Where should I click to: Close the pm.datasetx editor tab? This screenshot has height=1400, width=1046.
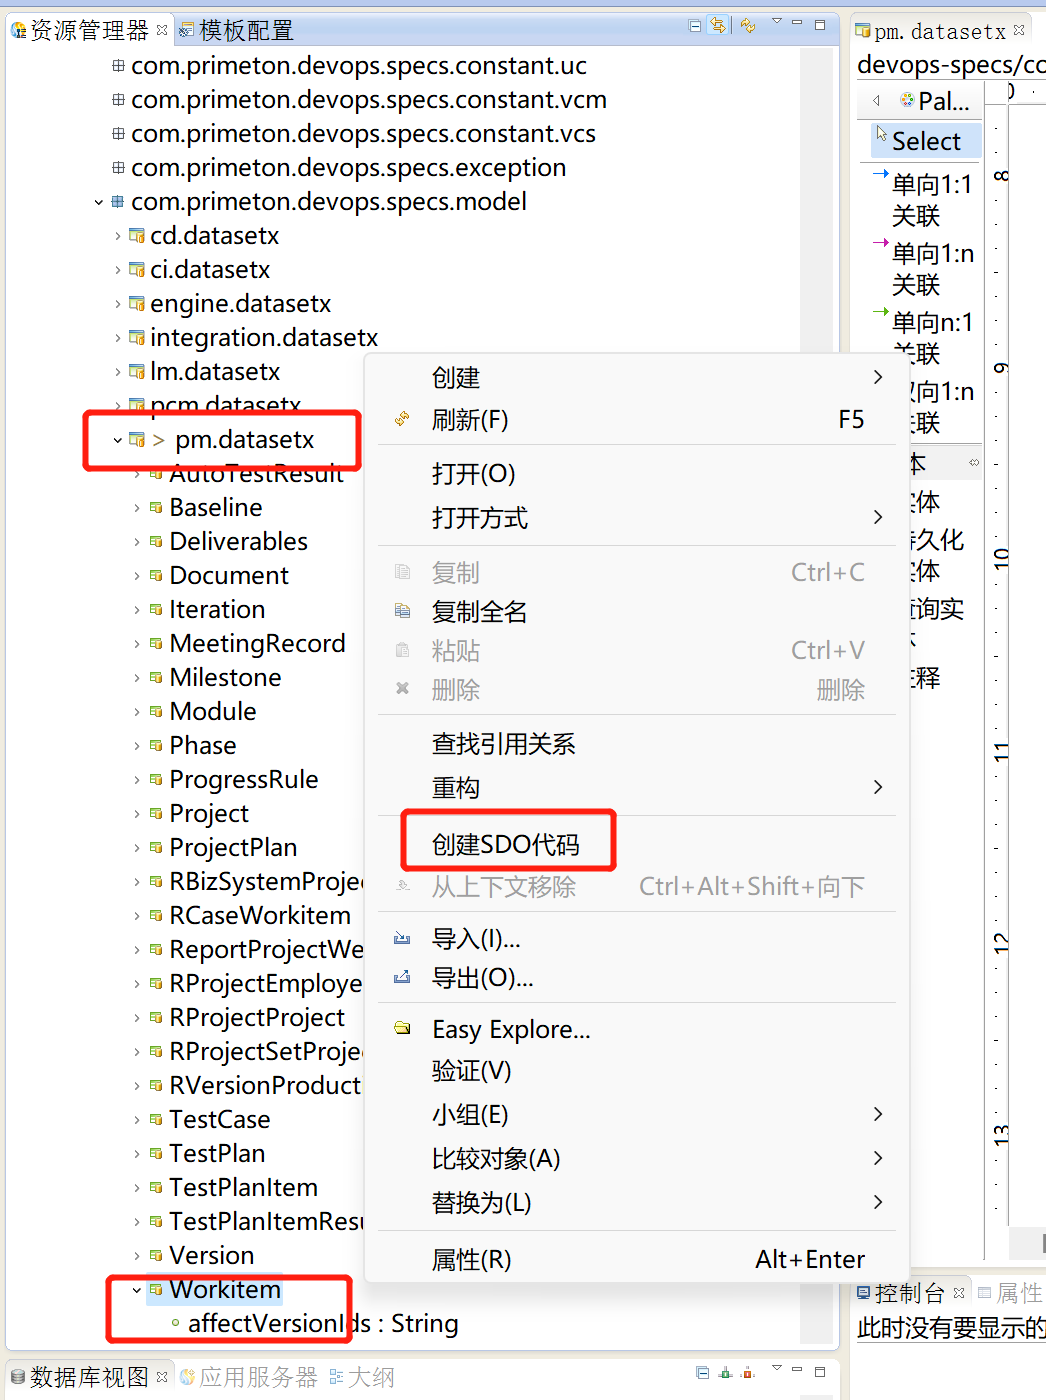coord(1019,31)
